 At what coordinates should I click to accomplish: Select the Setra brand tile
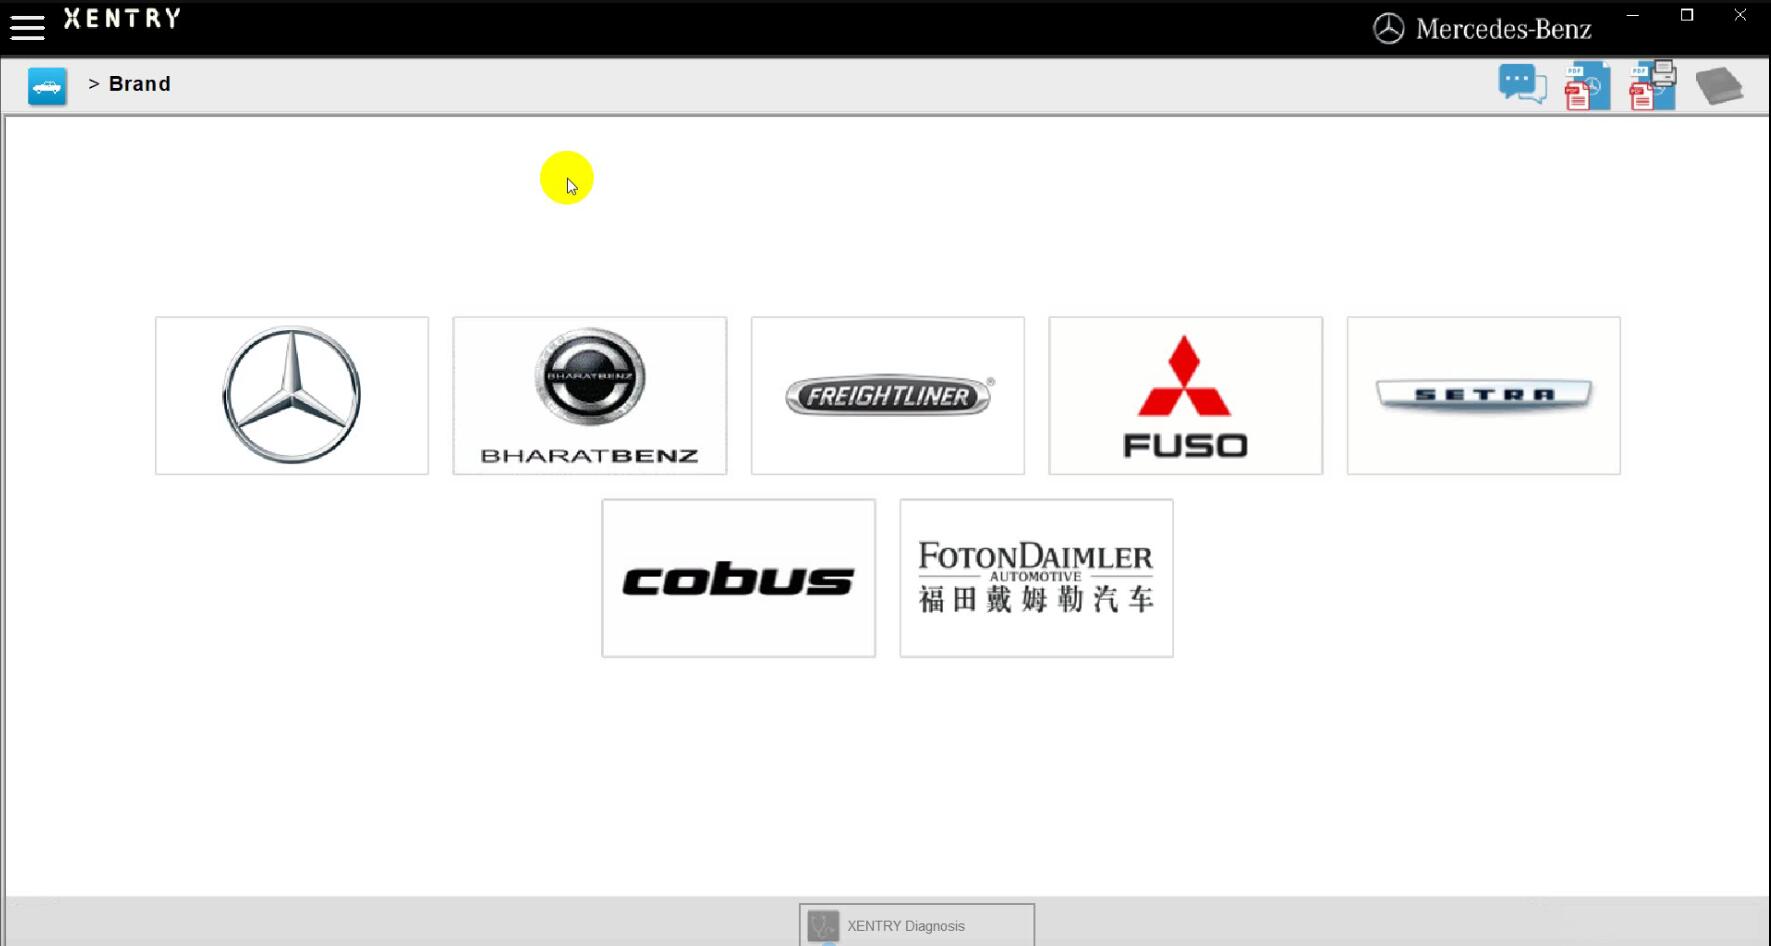pyautogui.click(x=1484, y=396)
